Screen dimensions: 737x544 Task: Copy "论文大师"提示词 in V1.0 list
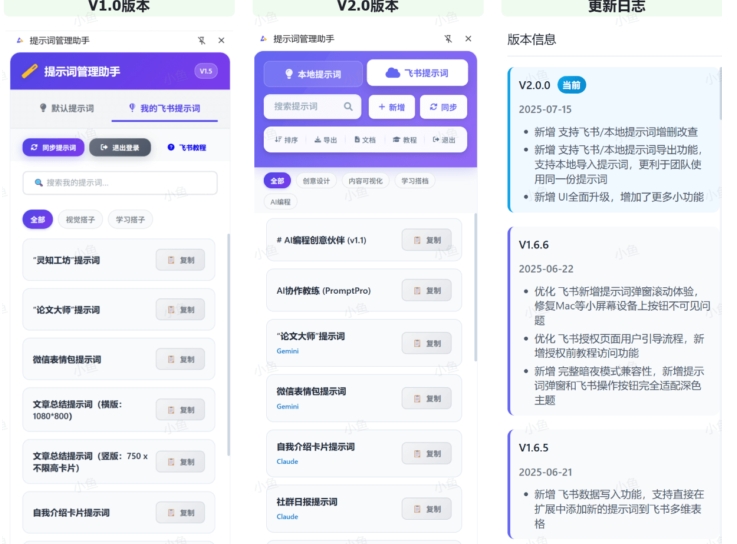point(180,309)
